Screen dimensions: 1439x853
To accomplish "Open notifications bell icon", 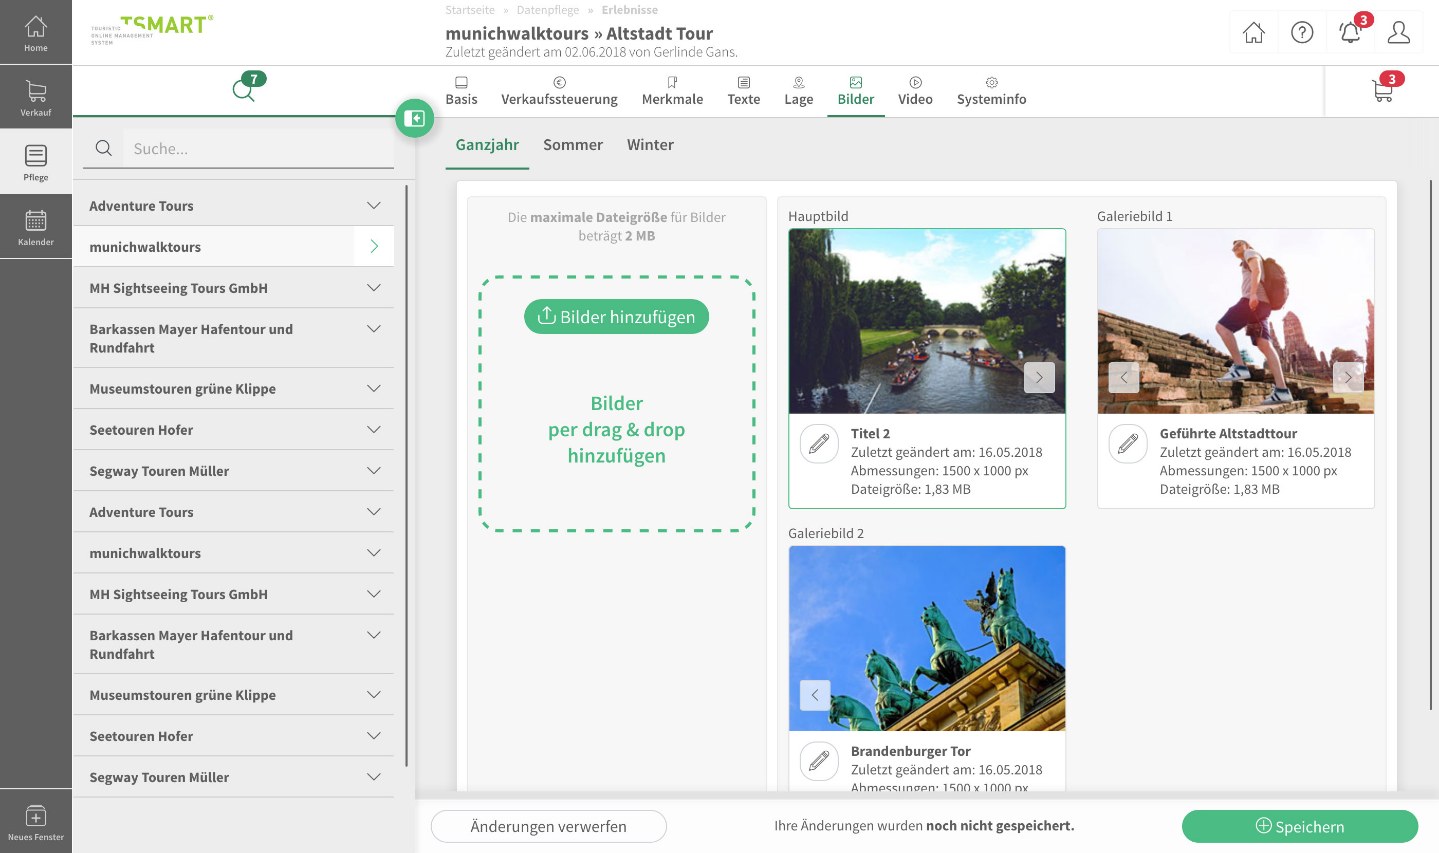I will point(1350,33).
